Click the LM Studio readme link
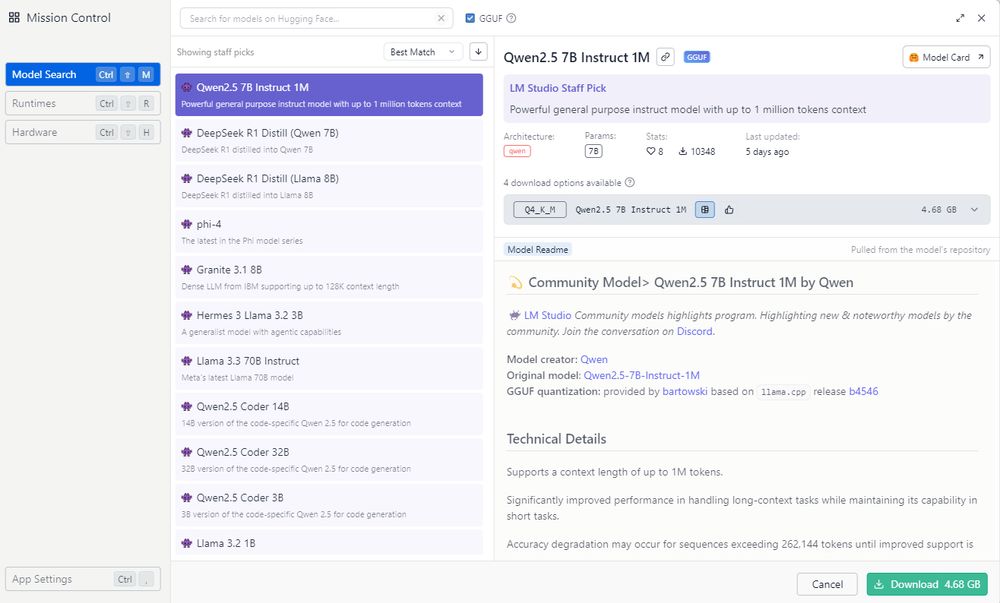1000x603 pixels. click(x=547, y=315)
